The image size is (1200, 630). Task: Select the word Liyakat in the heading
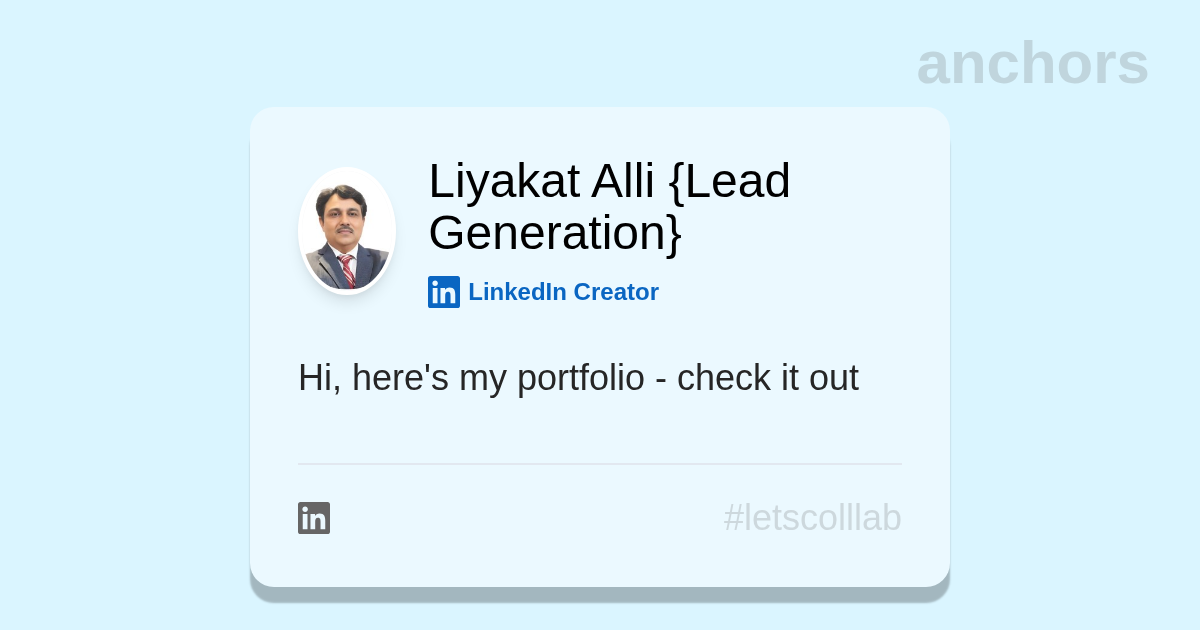(x=504, y=183)
